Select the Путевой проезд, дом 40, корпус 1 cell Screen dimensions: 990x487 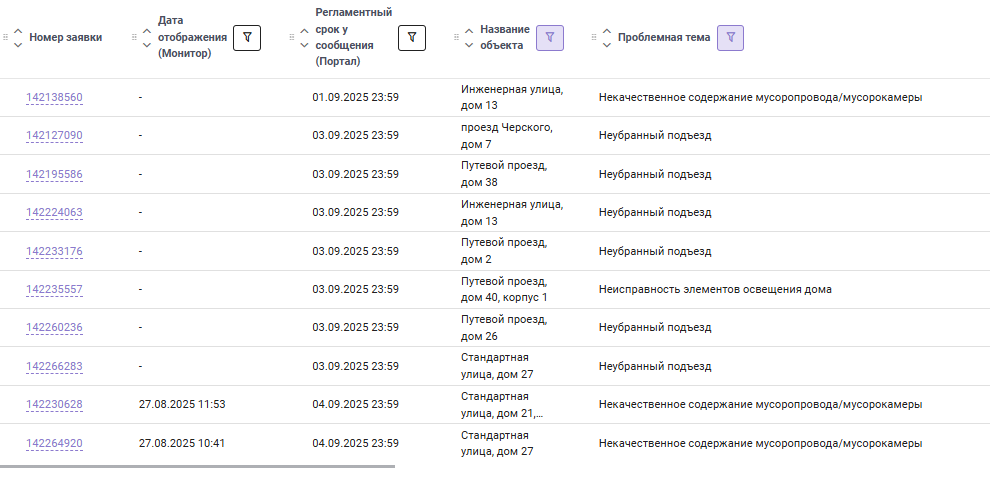click(504, 289)
